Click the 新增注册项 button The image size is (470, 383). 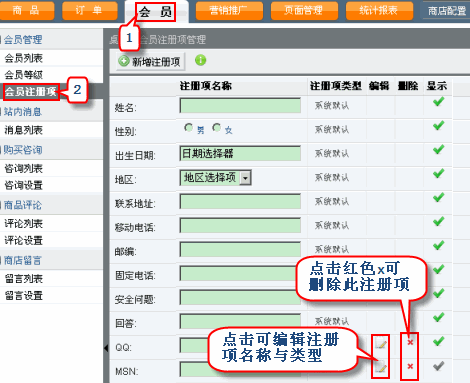coord(150,61)
